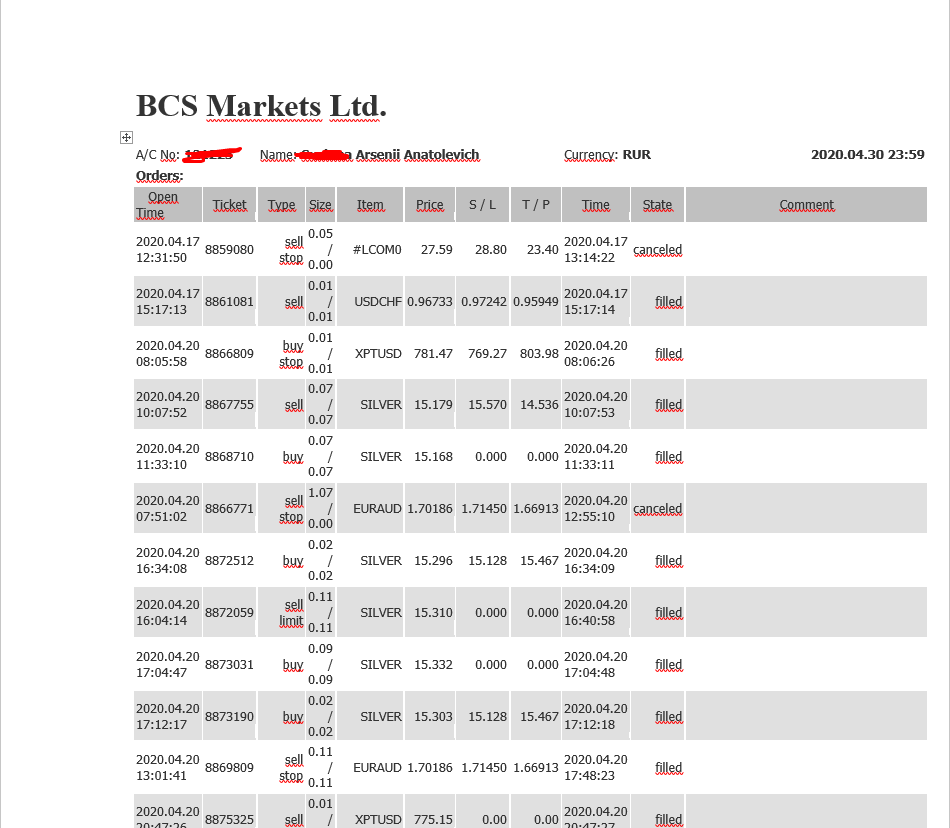The width and height of the screenshot is (950, 828).
Task: Click the sell limit type cell
Action: pyautogui.click(x=291, y=613)
